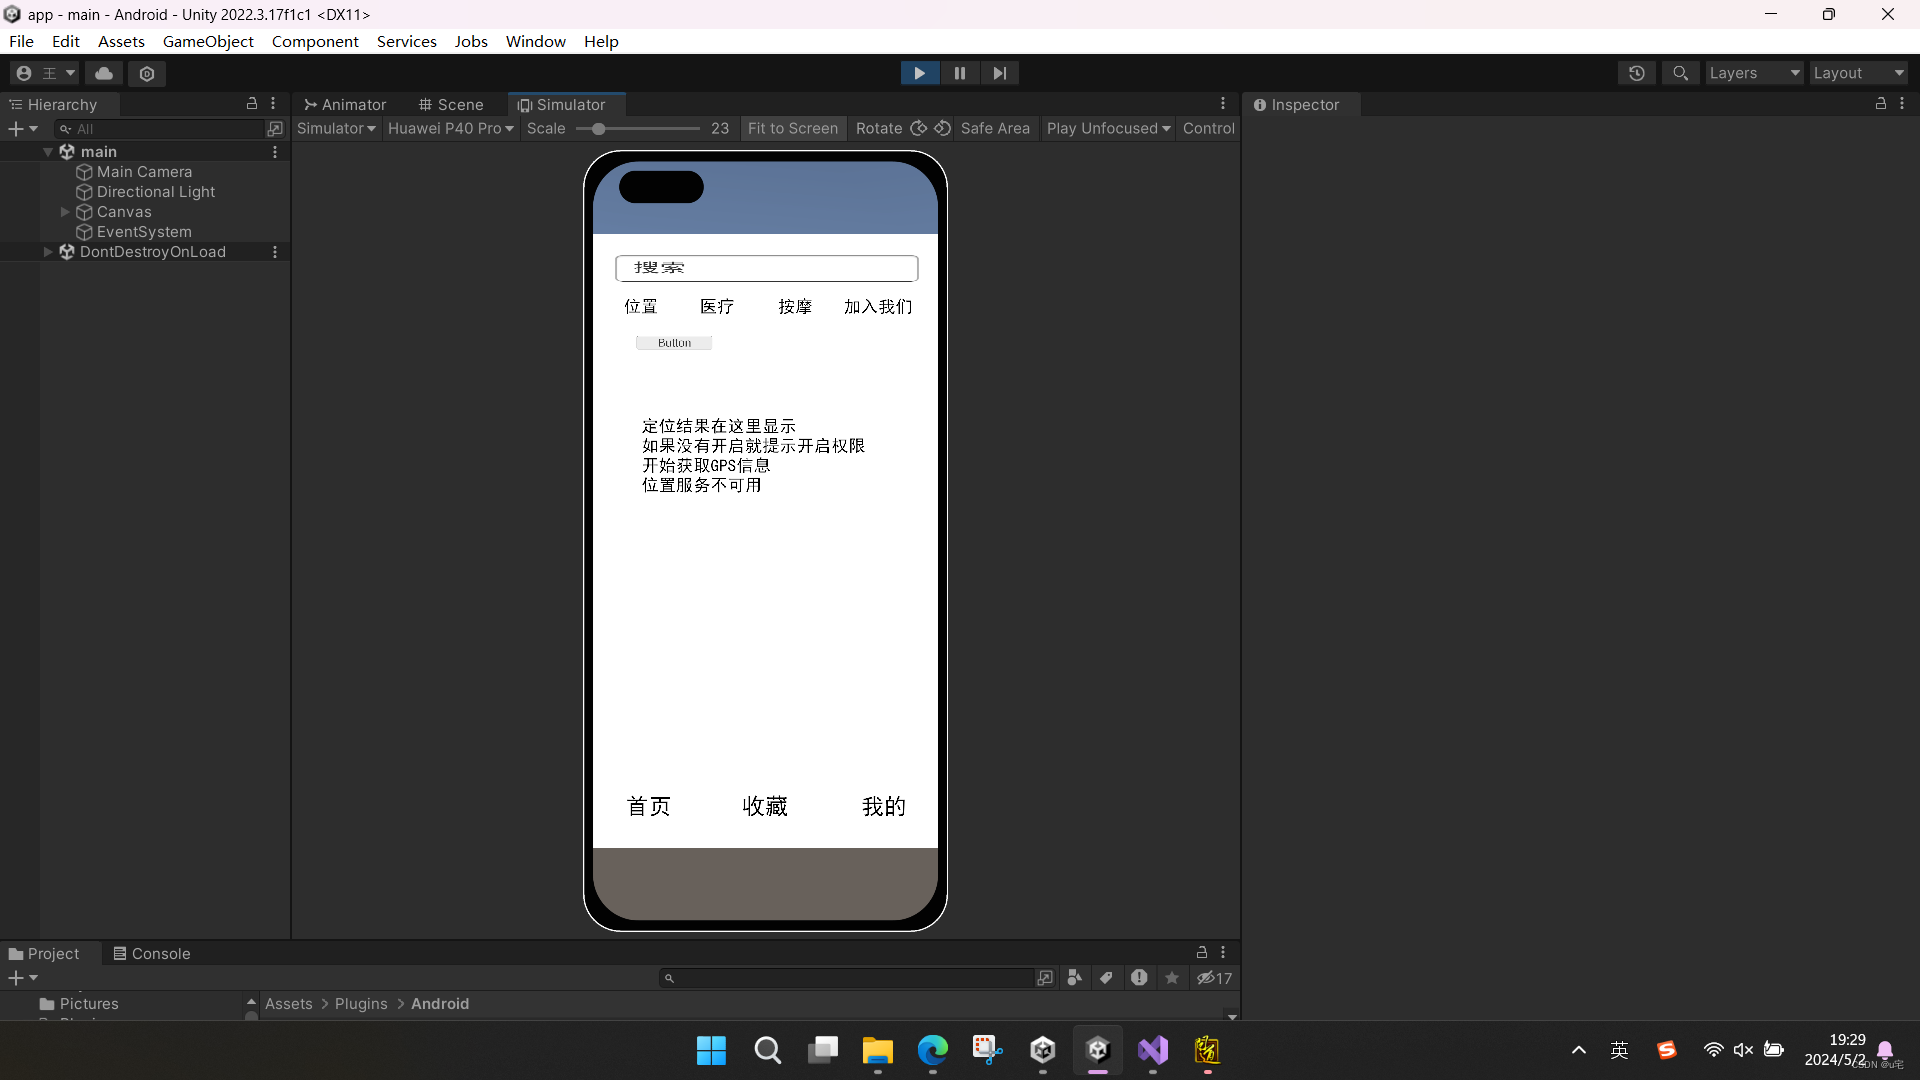This screenshot has height=1080, width=1920.
Task: Open Unity Cloud services icon
Action: point(104,73)
